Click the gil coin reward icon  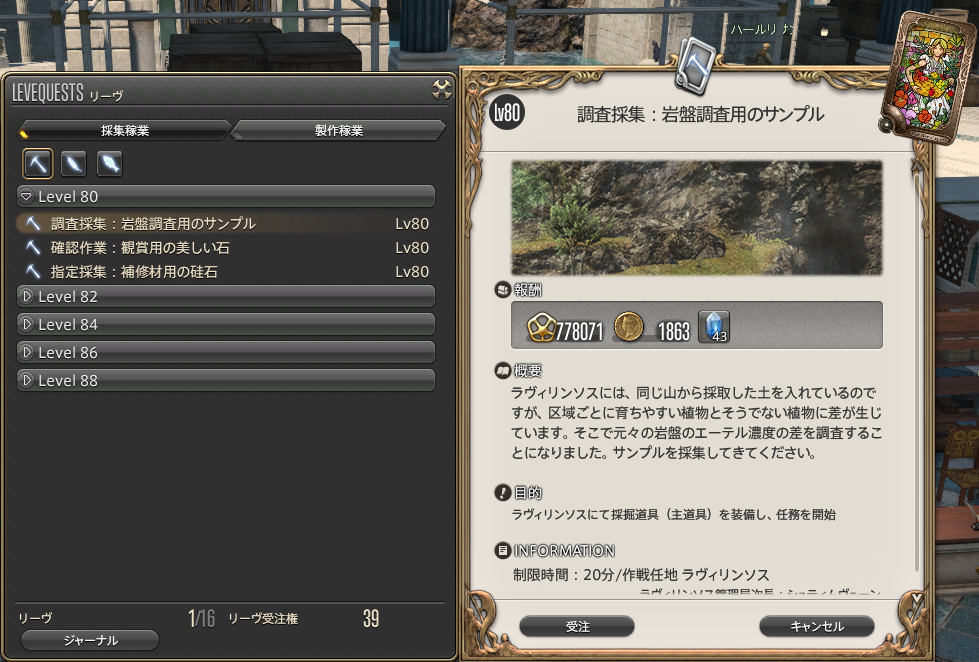pyautogui.click(x=629, y=326)
